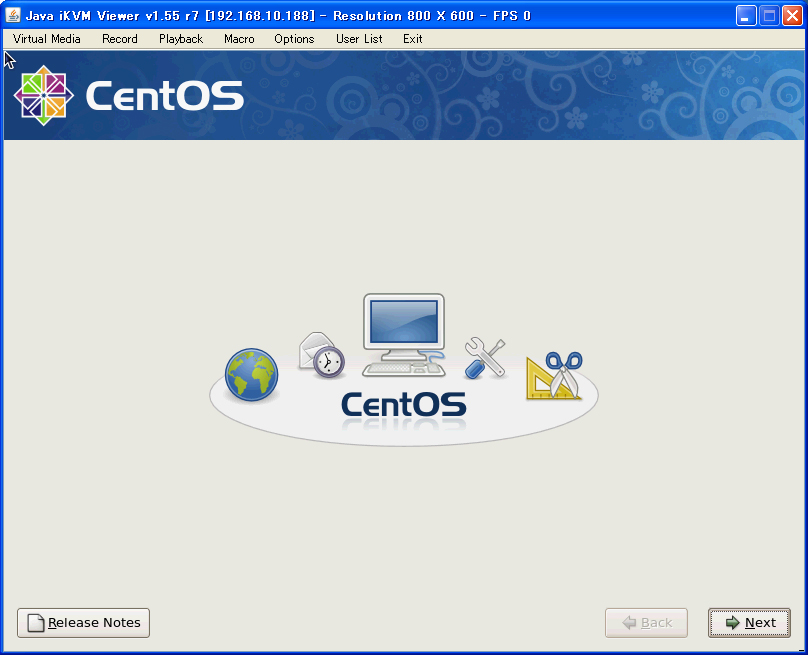Viewport: 808px width, 655px height.
Task: Close the iKVM Viewer window
Action: coord(792,15)
